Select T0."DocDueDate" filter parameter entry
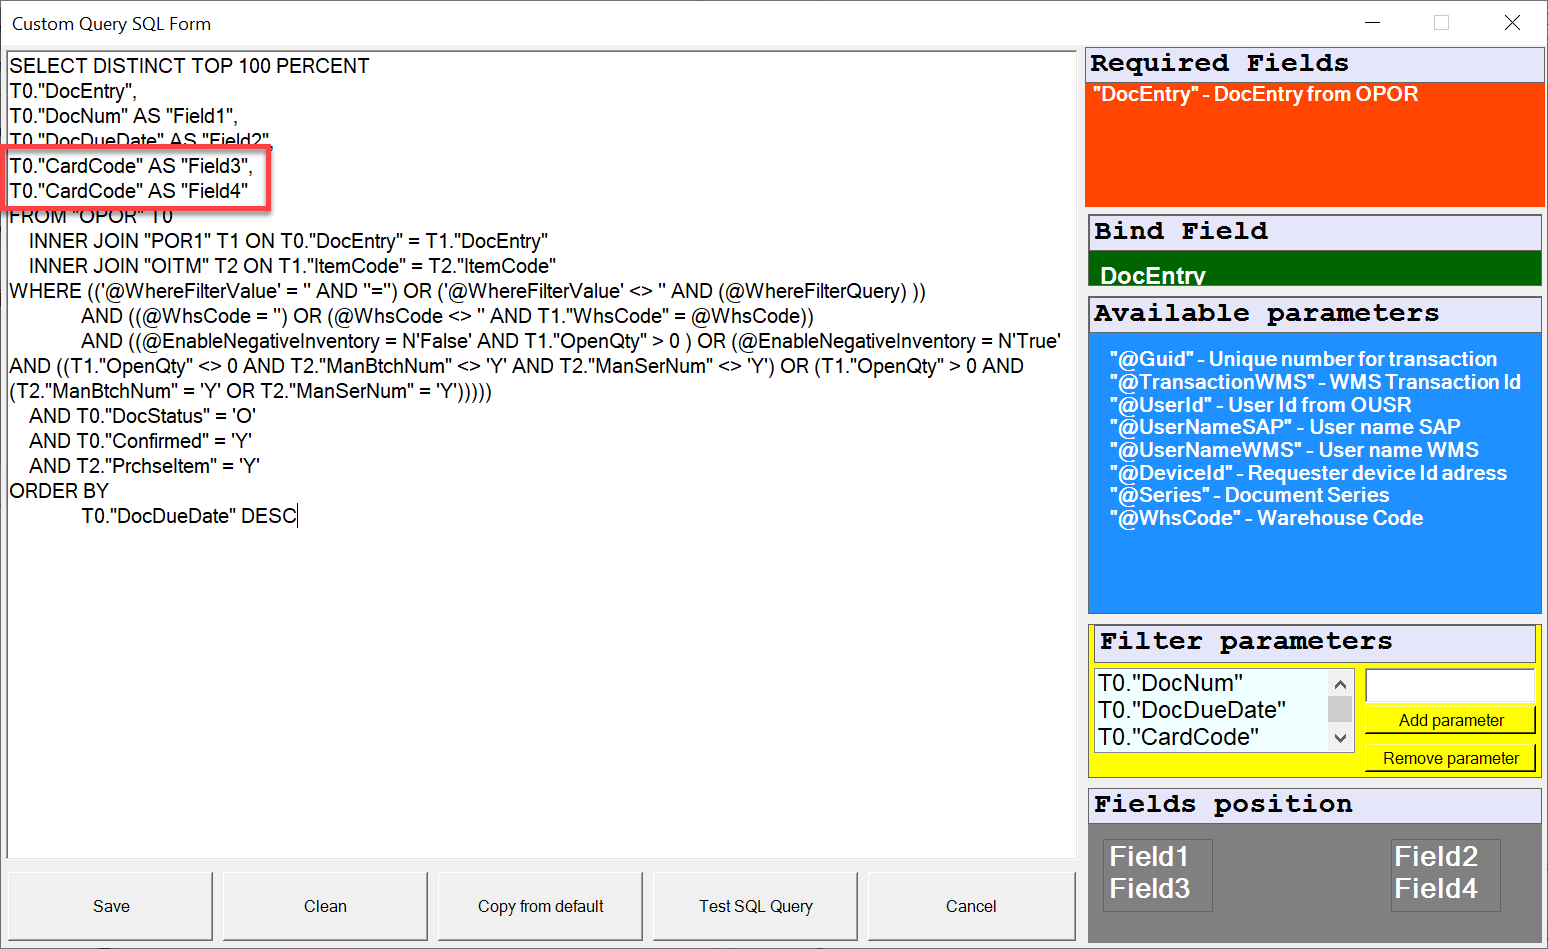This screenshot has height=949, width=1548. (1191, 710)
